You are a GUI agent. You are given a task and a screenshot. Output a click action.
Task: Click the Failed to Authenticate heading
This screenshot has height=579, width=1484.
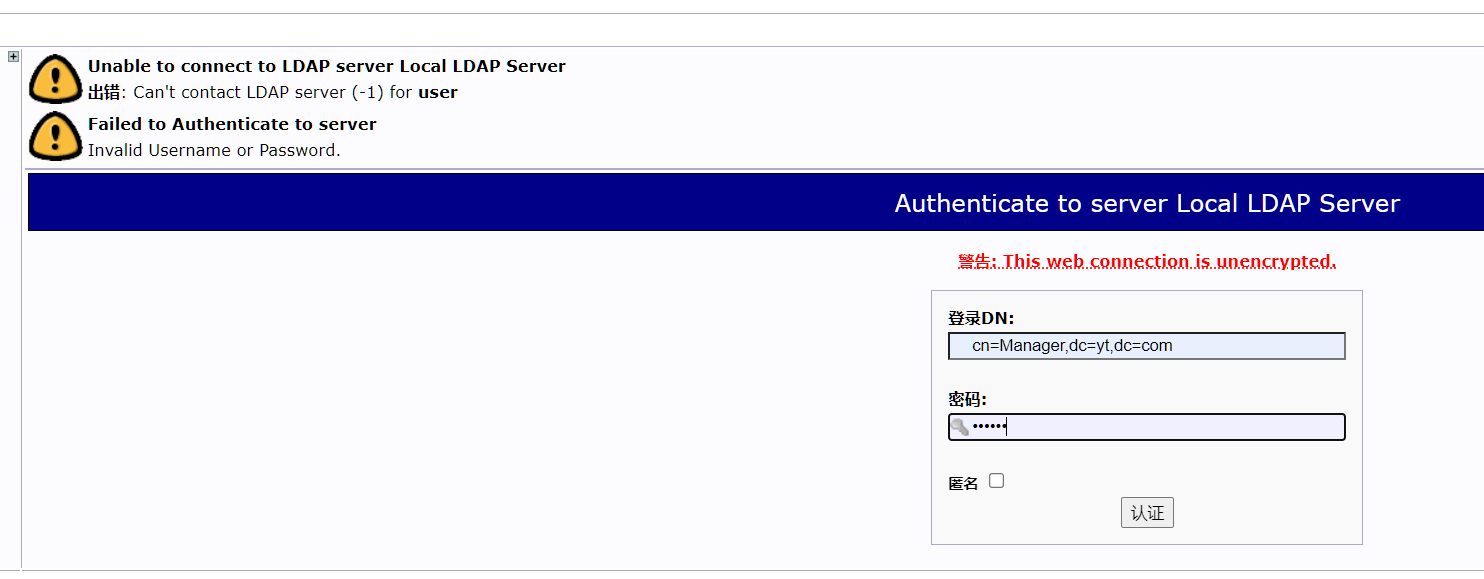pos(231,124)
